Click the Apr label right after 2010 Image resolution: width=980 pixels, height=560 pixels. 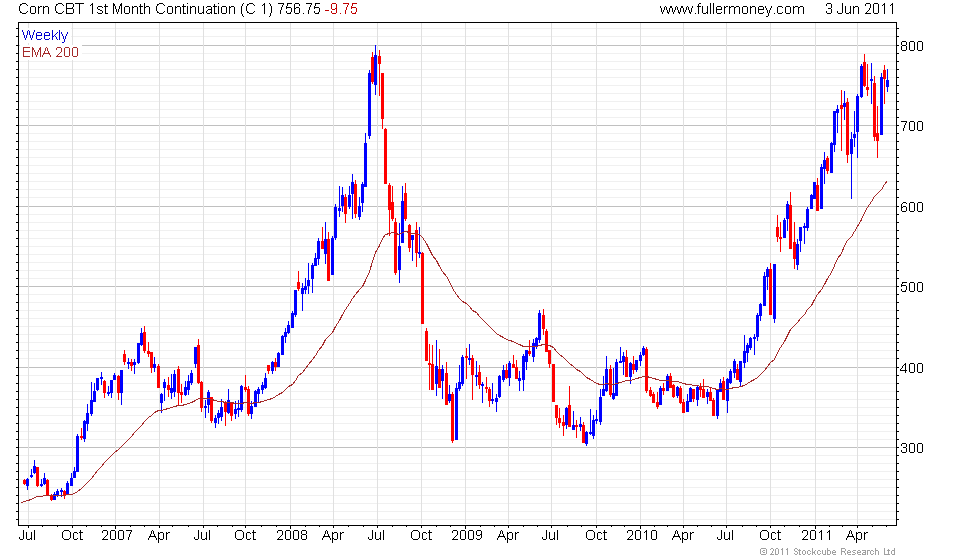pos(682,536)
